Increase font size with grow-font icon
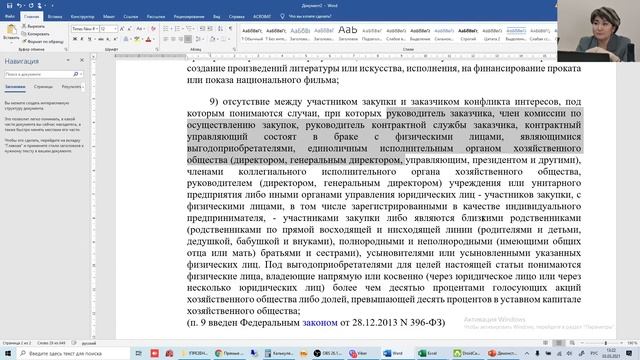The height and width of the screenshot is (360, 640). pos(122,29)
